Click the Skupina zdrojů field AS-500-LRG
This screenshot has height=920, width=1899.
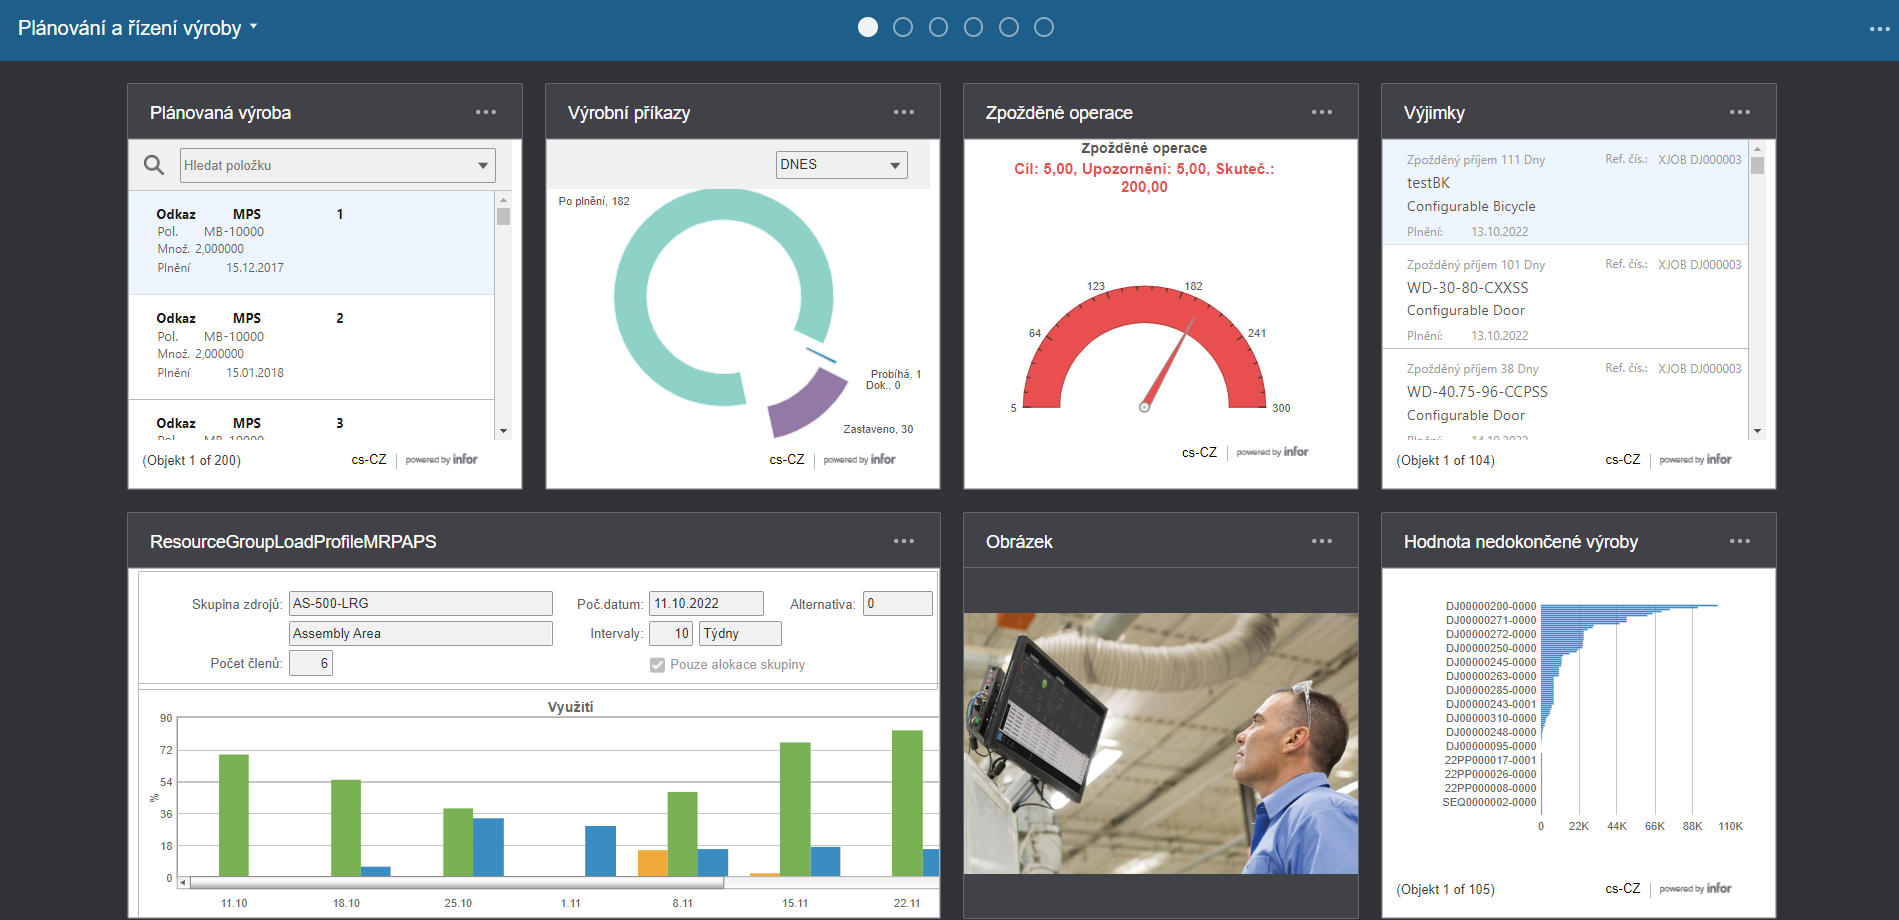(x=420, y=603)
